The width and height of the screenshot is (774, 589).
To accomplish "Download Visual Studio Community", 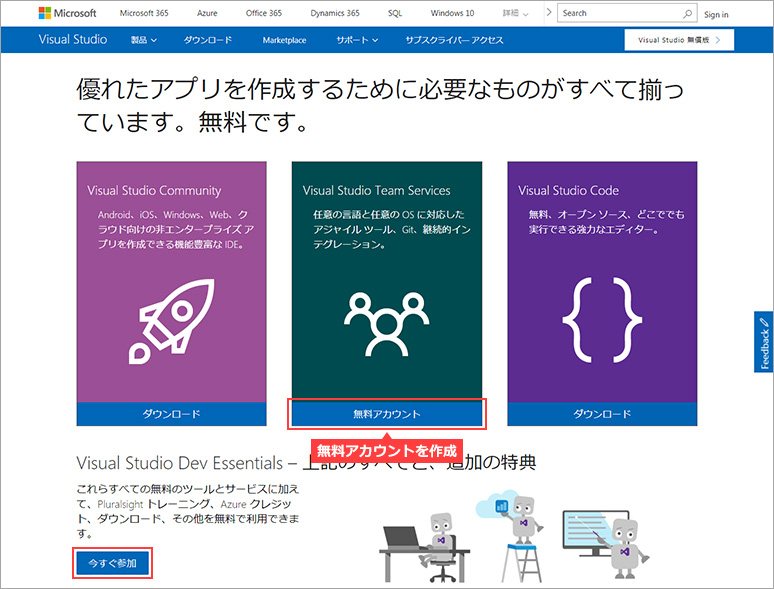I will coord(171,414).
